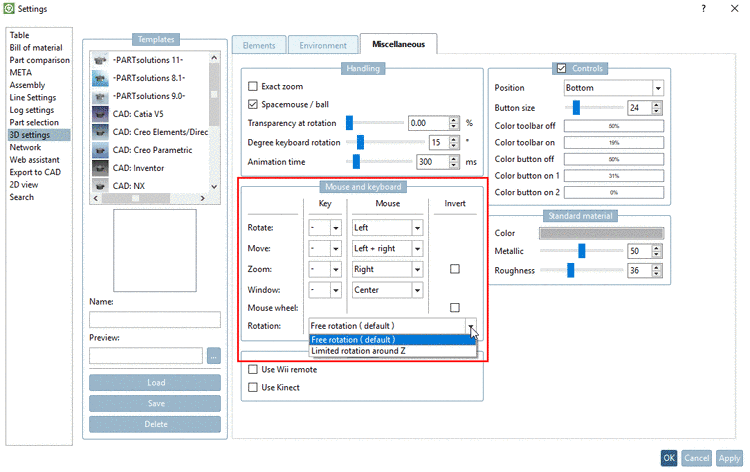Viewport: 750px width, 472px height.
Task: Choose Limited rotation around Z option
Action: tap(392, 351)
